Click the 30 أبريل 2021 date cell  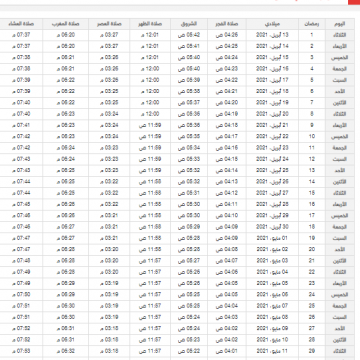coord(272,227)
